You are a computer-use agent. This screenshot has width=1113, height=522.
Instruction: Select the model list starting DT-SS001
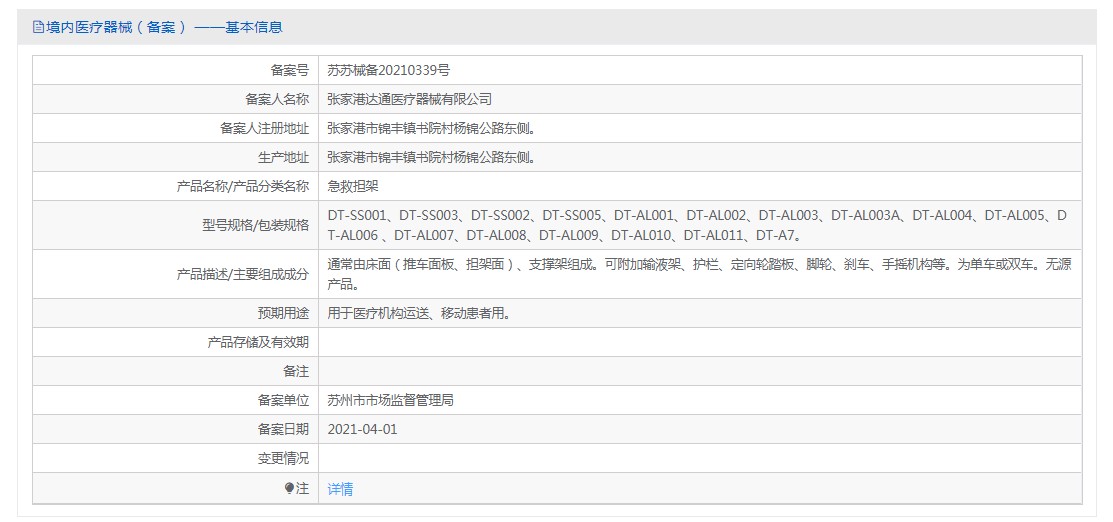point(699,225)
